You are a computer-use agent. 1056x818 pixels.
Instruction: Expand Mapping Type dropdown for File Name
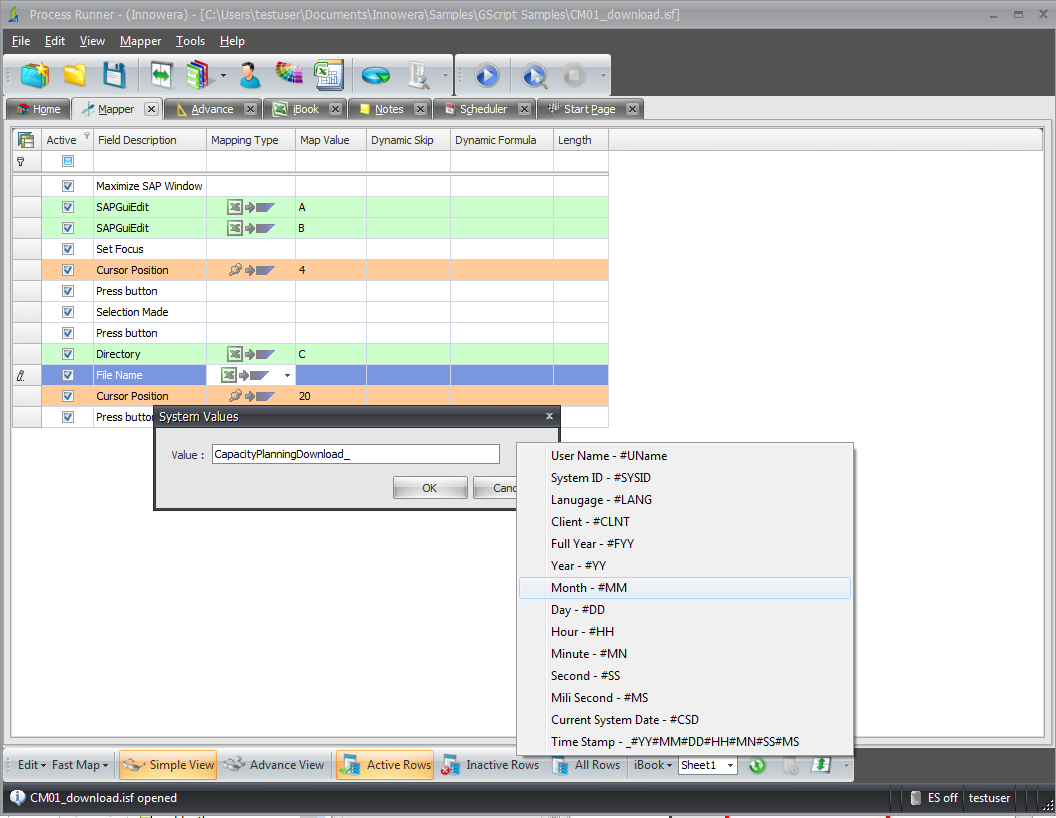pos(288,376)
